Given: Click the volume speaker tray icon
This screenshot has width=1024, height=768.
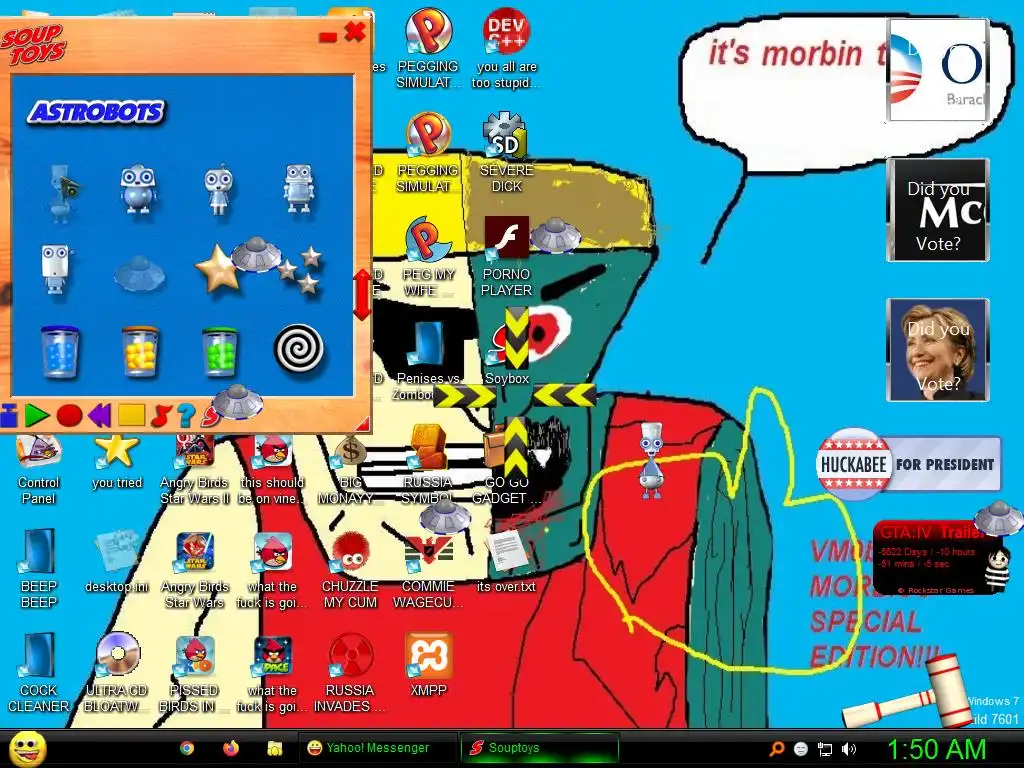Looking at the screenshot, I should (849, 749).
